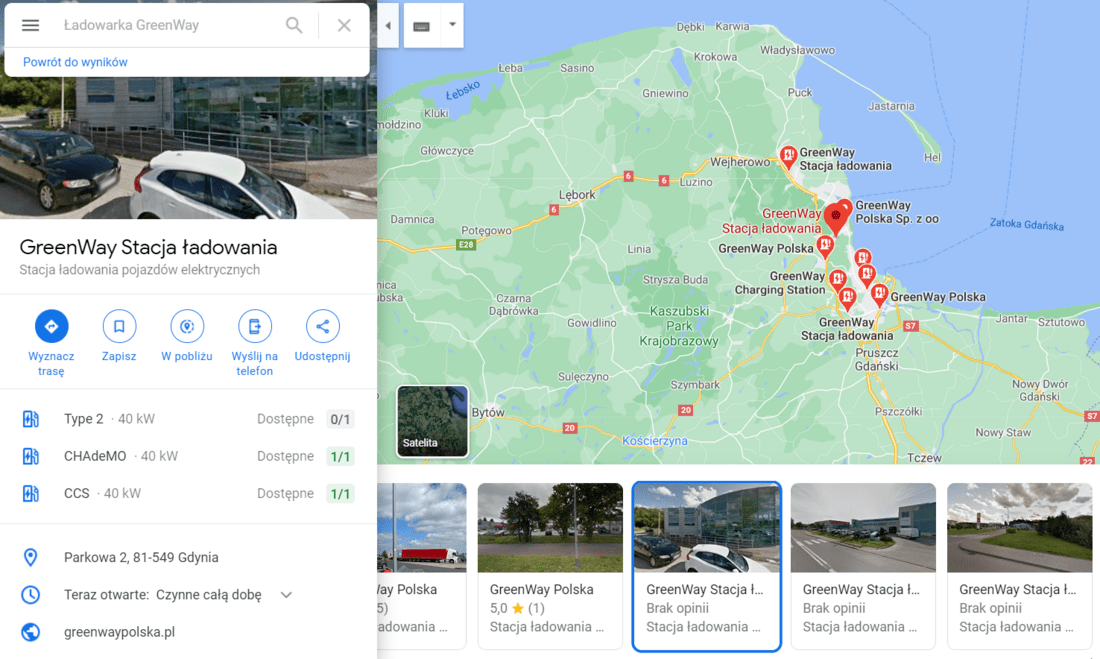The height and width of the screenshot is (659, 1100).
Task: Click Wyślij na telefon icon
Action: coord(255,326)
